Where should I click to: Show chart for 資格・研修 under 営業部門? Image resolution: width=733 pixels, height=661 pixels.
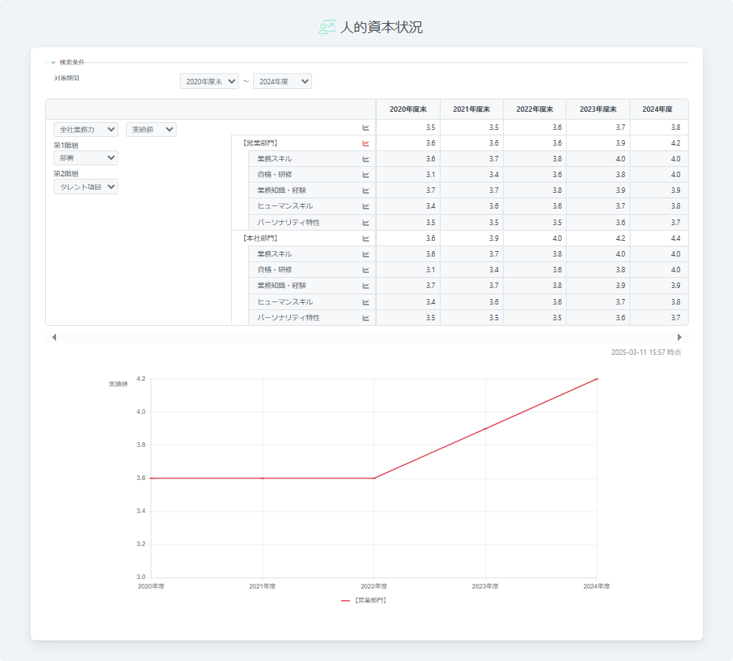[366, 175]
